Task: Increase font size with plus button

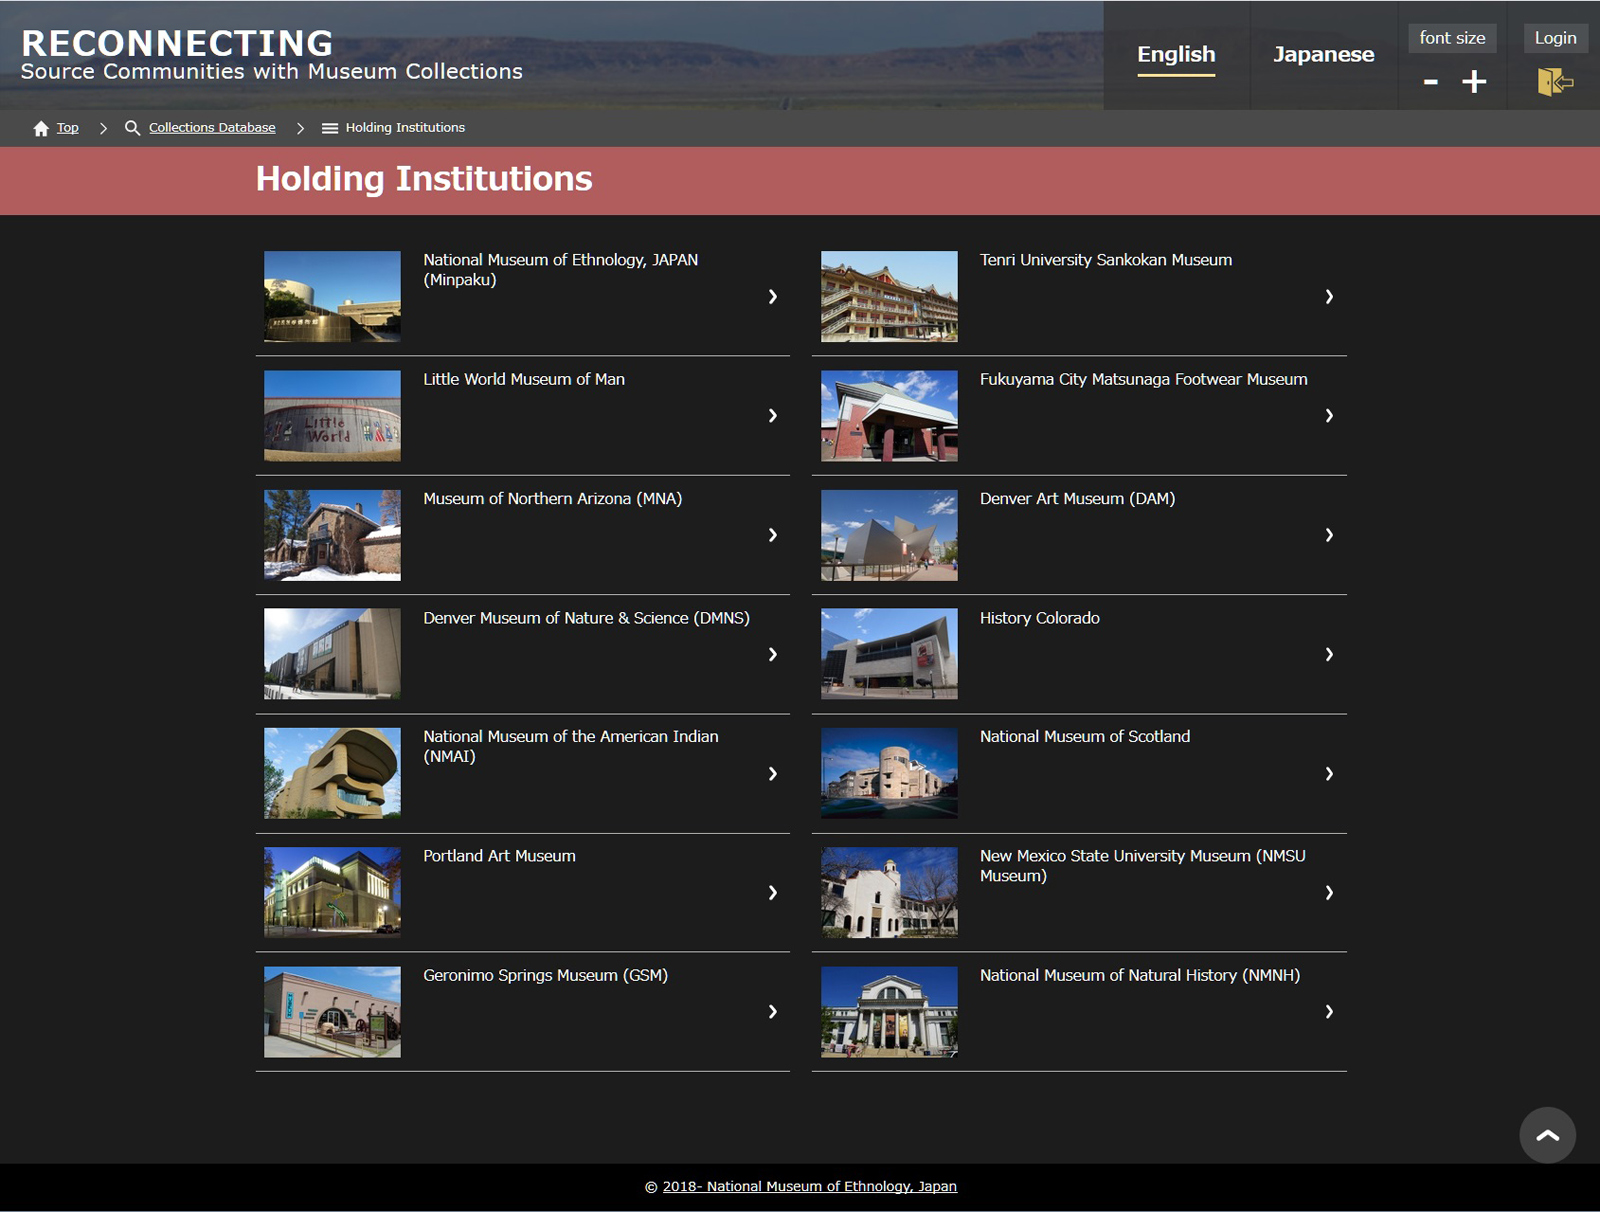Action: click(x=1474, y=82)
